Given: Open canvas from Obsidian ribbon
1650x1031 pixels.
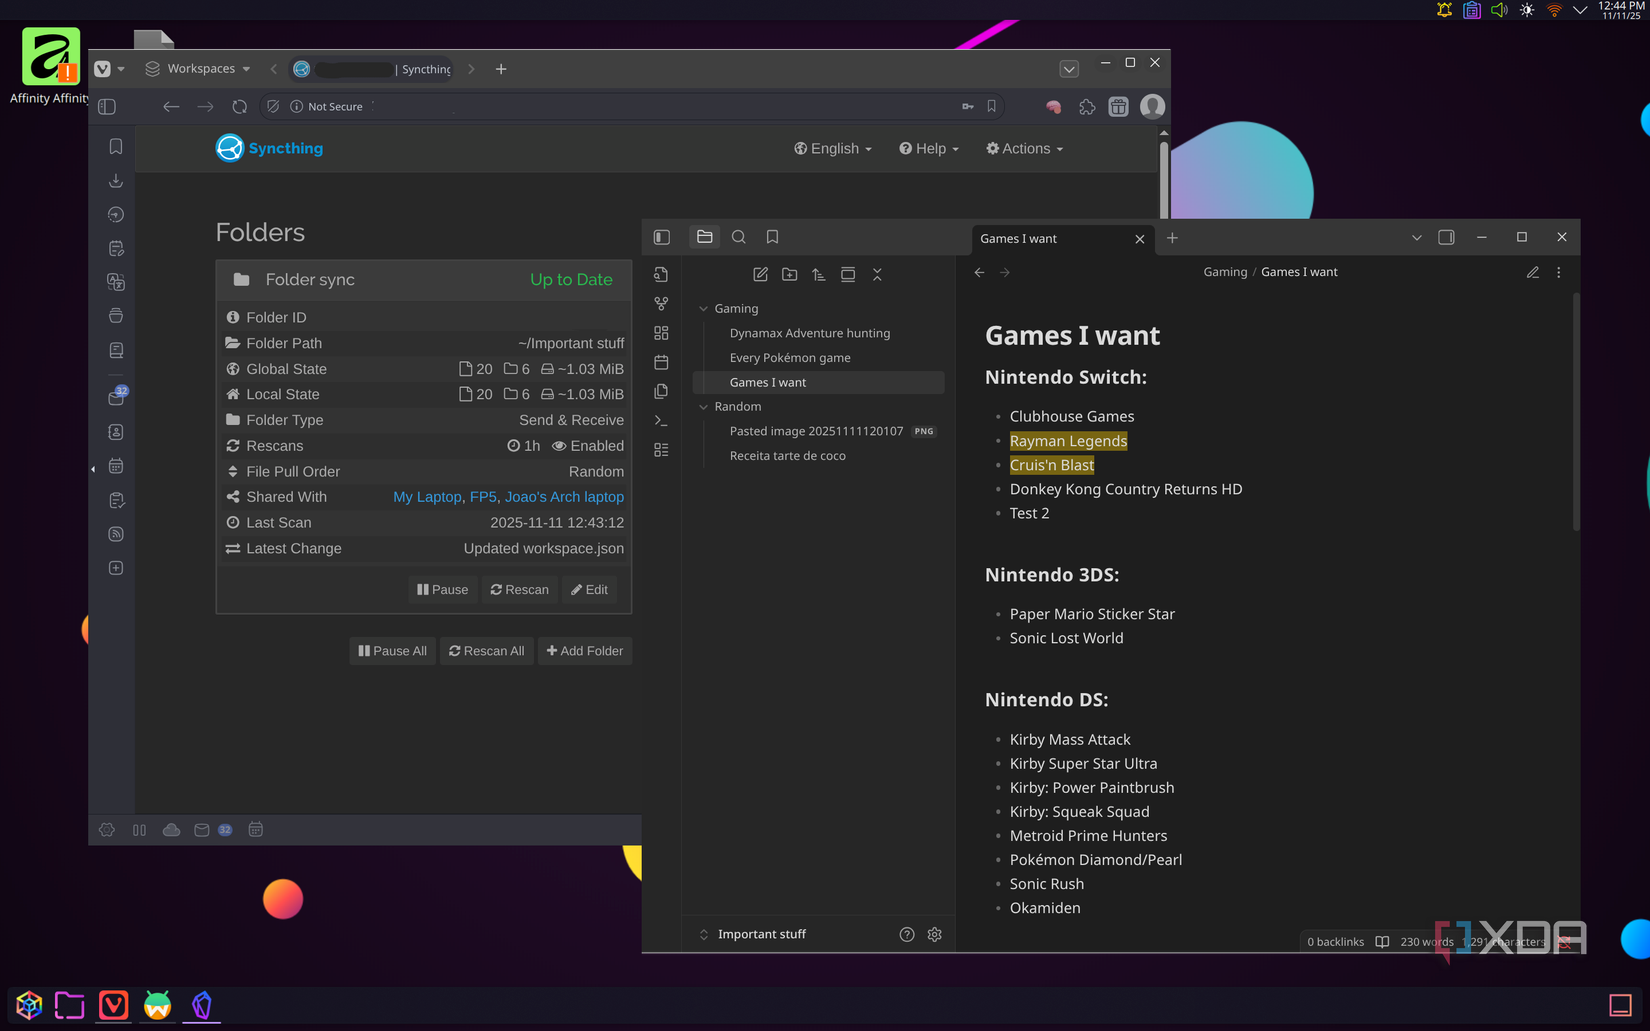Looking at the screenshot, I should pos(661,333).
